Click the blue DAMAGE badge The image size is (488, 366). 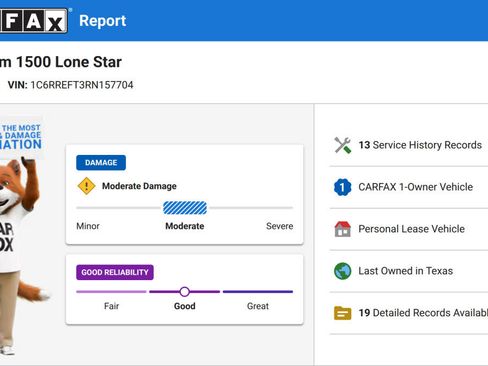(101, 163)
